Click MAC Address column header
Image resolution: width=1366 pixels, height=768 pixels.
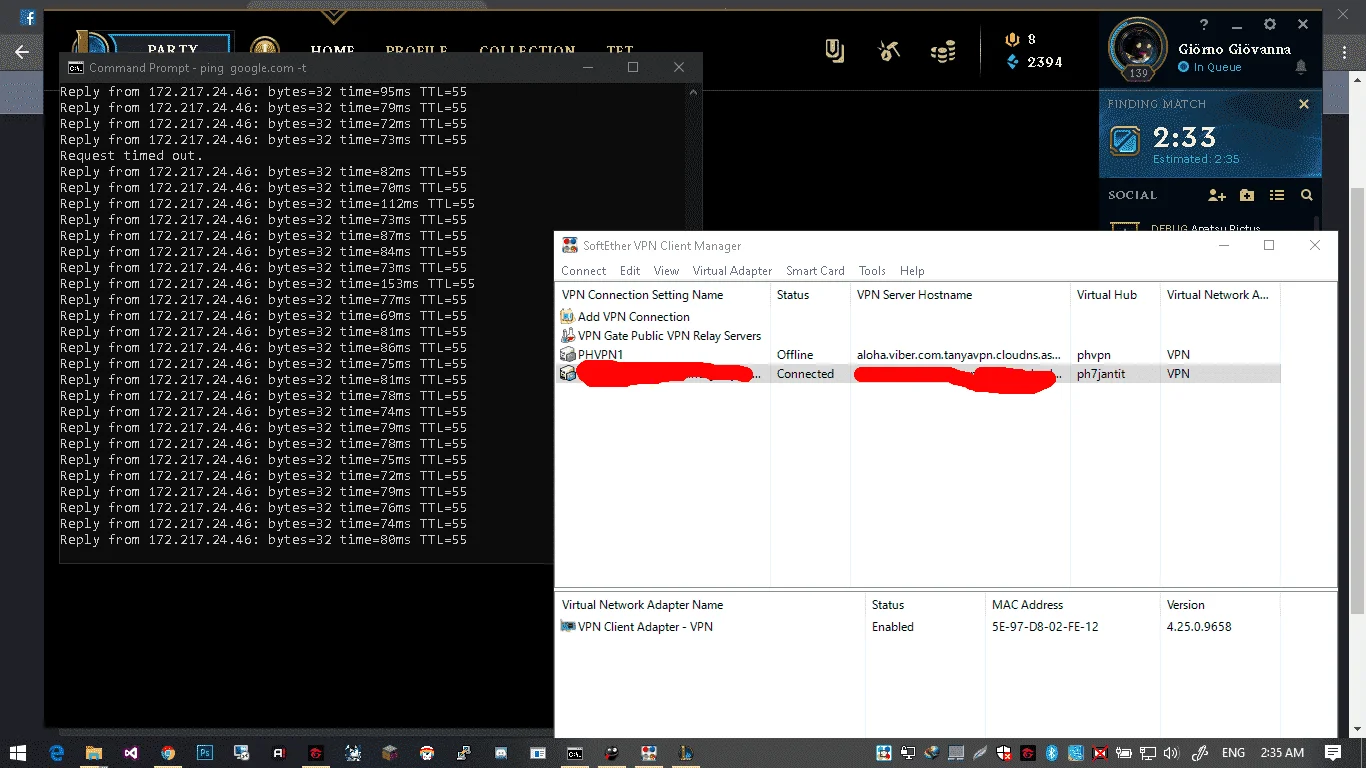1073,605
